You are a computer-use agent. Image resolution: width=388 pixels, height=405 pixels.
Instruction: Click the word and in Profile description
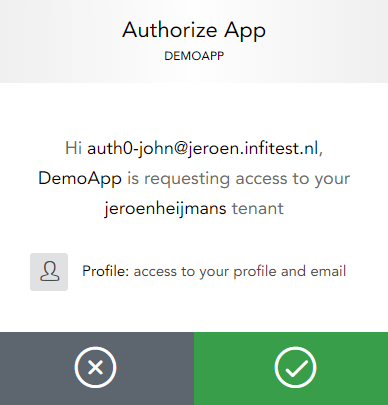pyautogui.click(x=293, y=271)
